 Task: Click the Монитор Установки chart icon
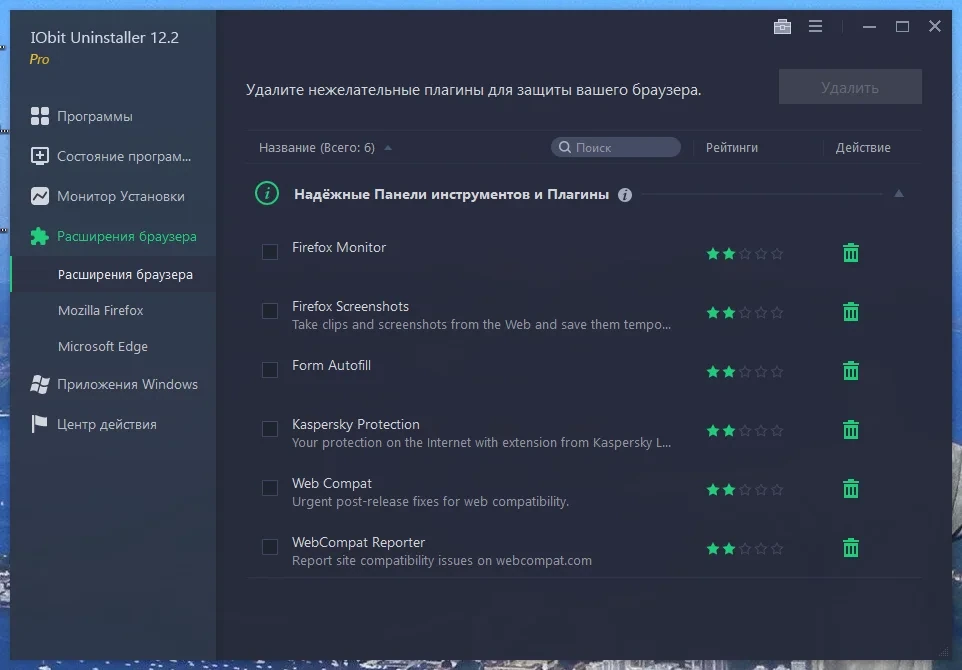40,196
